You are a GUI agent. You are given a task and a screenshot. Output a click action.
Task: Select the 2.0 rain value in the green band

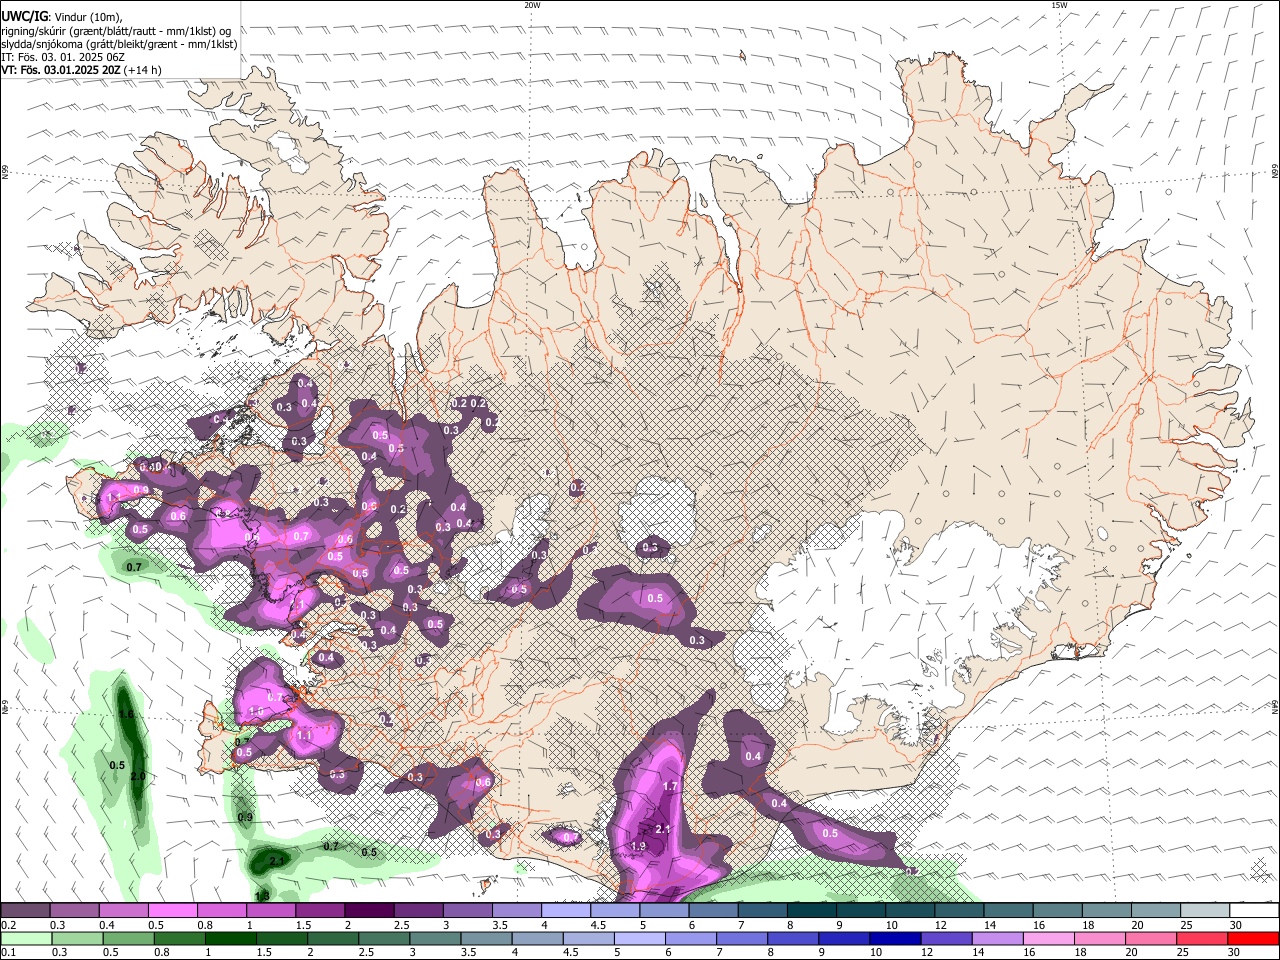[138, 776]
